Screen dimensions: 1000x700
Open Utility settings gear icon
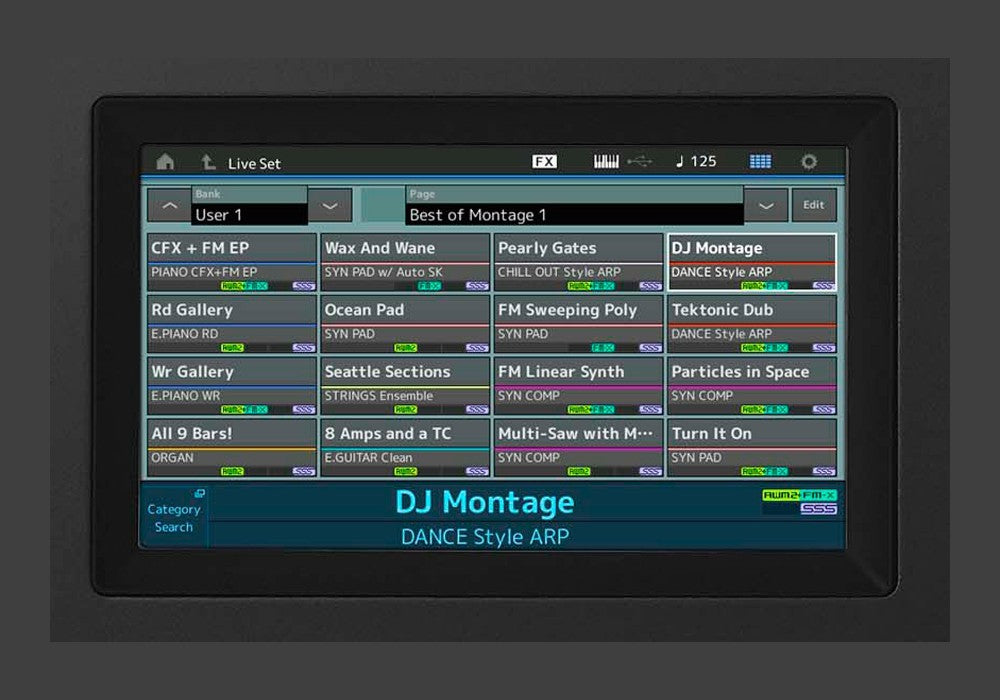[x=809, y=162]
